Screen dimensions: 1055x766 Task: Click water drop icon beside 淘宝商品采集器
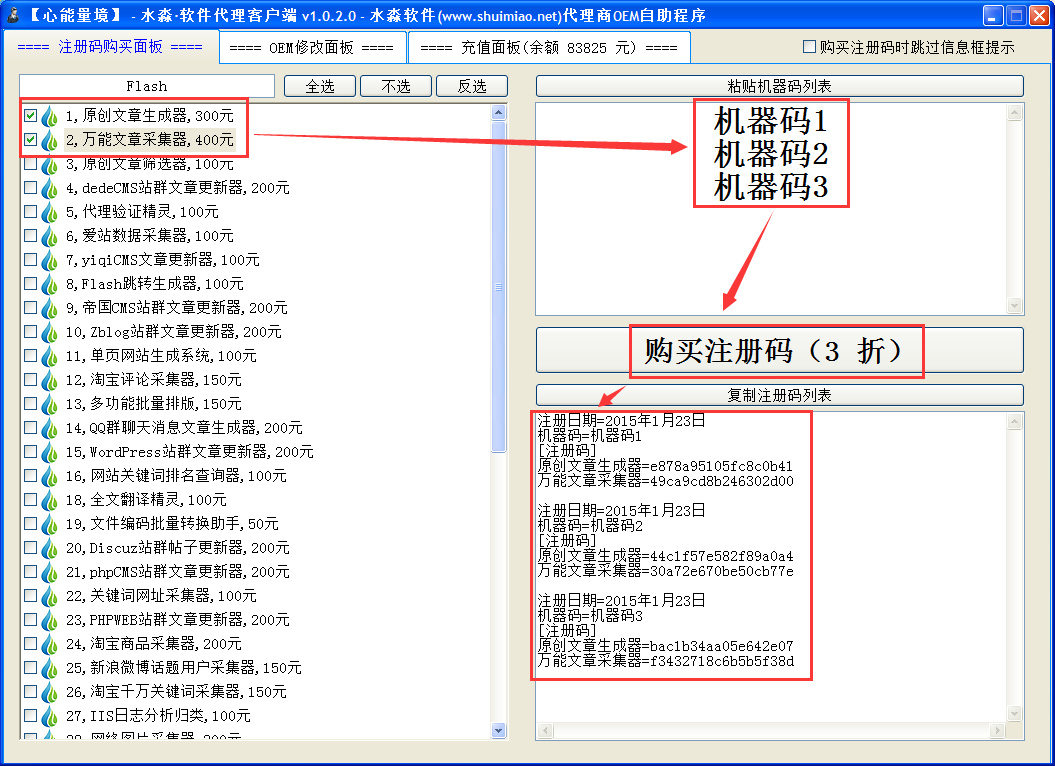click(x=49, y=644)
